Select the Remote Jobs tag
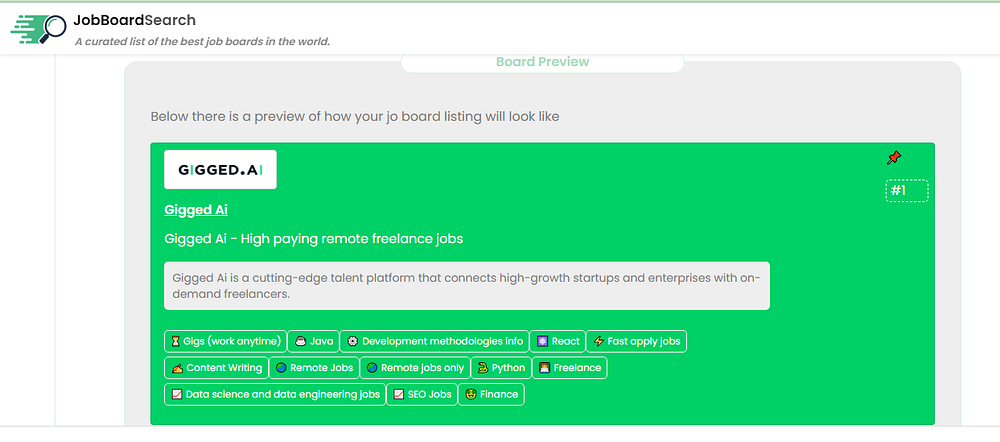Screen dimensions: 1000x442 click(314, 367)
